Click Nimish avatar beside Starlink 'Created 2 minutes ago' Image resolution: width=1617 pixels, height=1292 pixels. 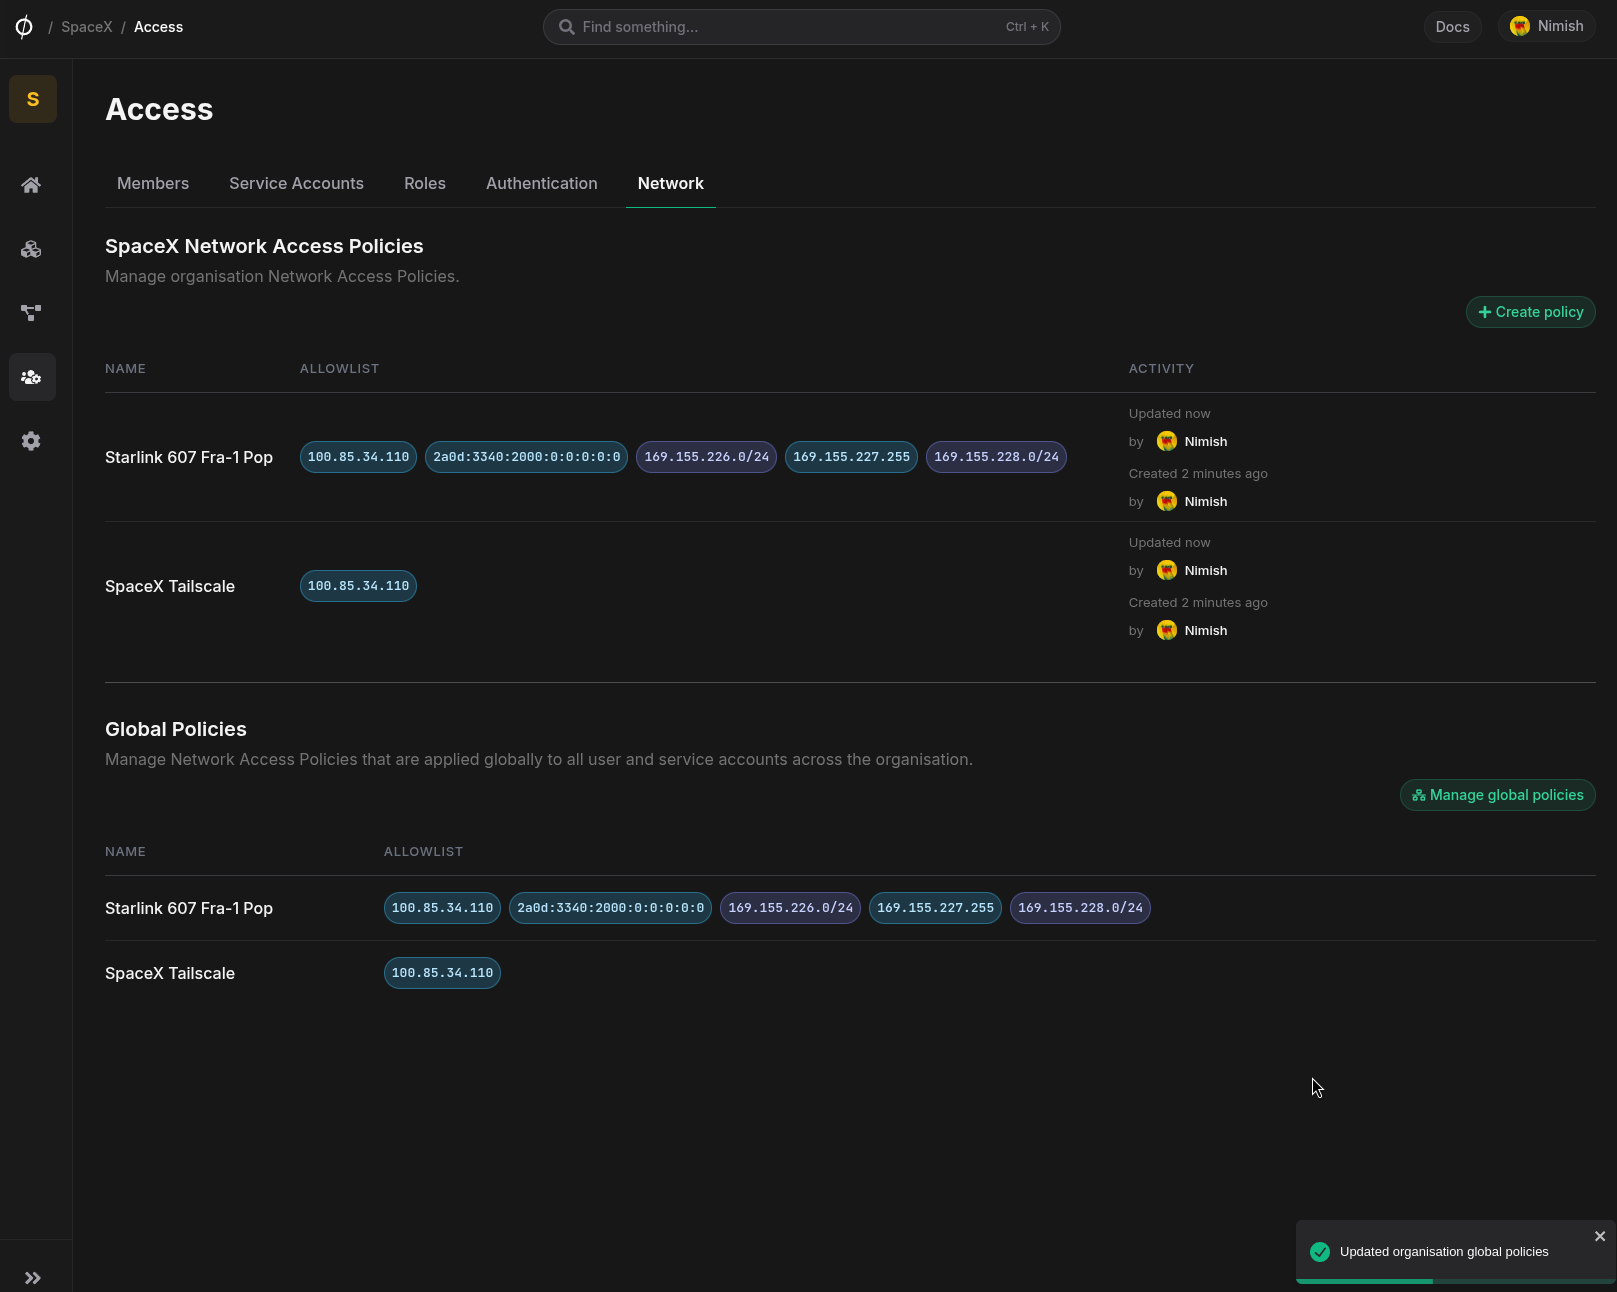coord(1167,501)
